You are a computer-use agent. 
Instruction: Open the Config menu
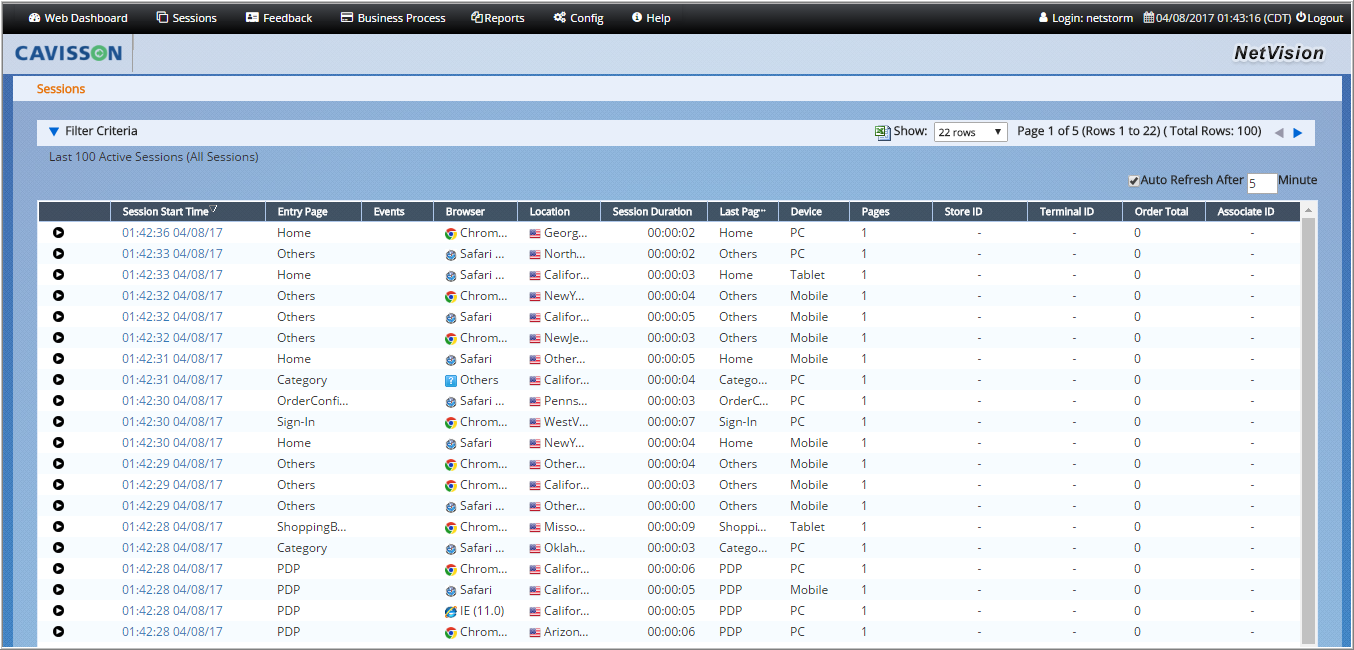(x=578, y=18)
